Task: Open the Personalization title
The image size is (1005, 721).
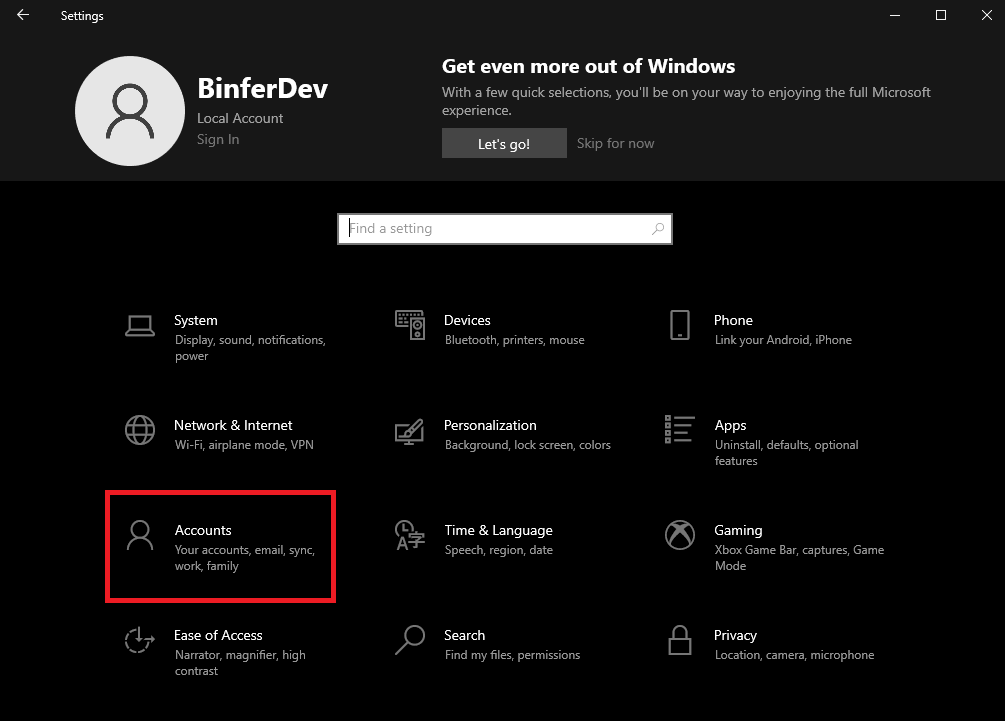Action: [490, 426]
